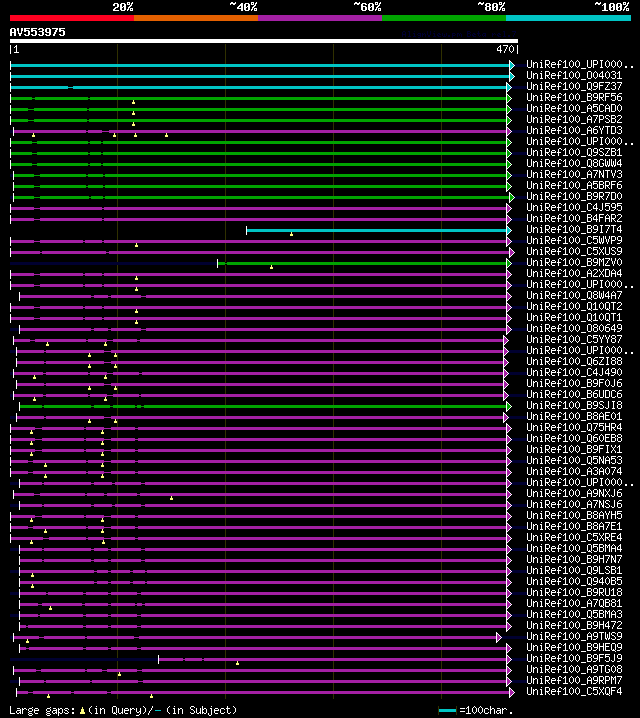Image resolution: width=640 pixels, height=718 pixels.
Task: Click the yellow gap marker under the B9I7T4 bar
Action: pos(291,234)
